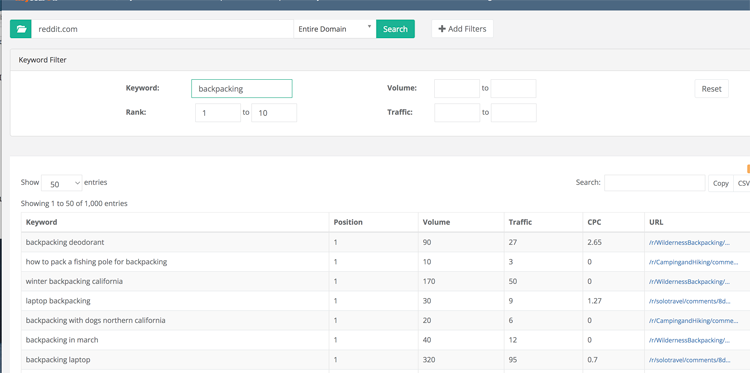Click the Traffic minimum field

pyautogui.click(x=457, y=113)
